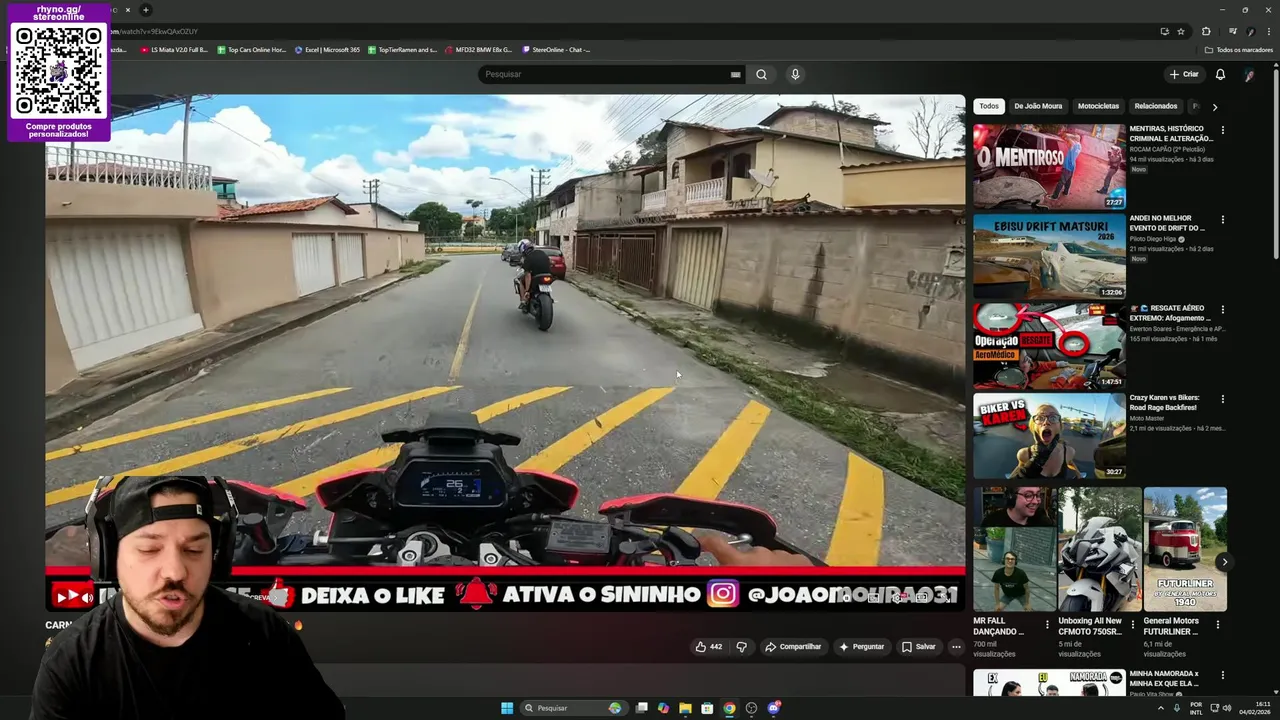Open Microsoft Store from taskbar

[x=707, y=708]
